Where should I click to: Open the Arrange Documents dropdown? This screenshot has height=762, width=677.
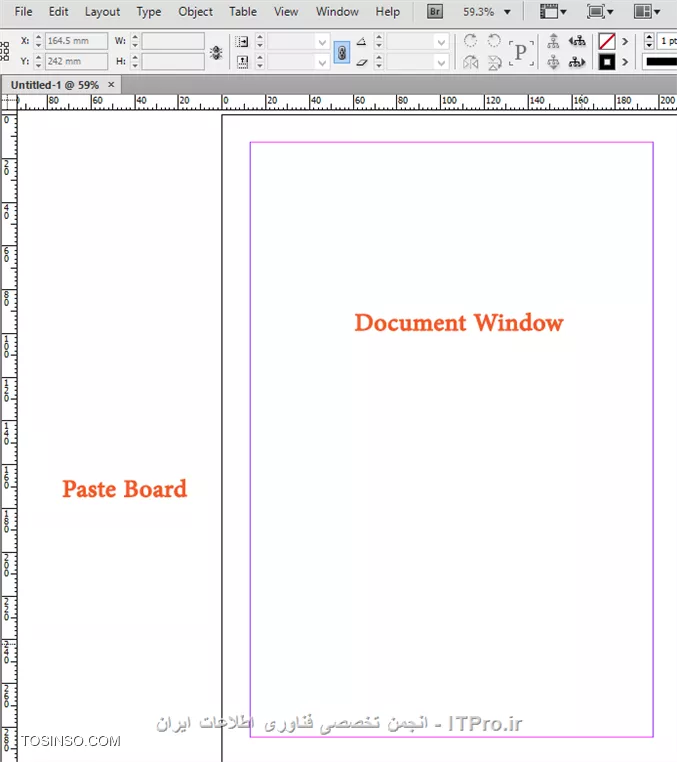[x=647, y=11]
